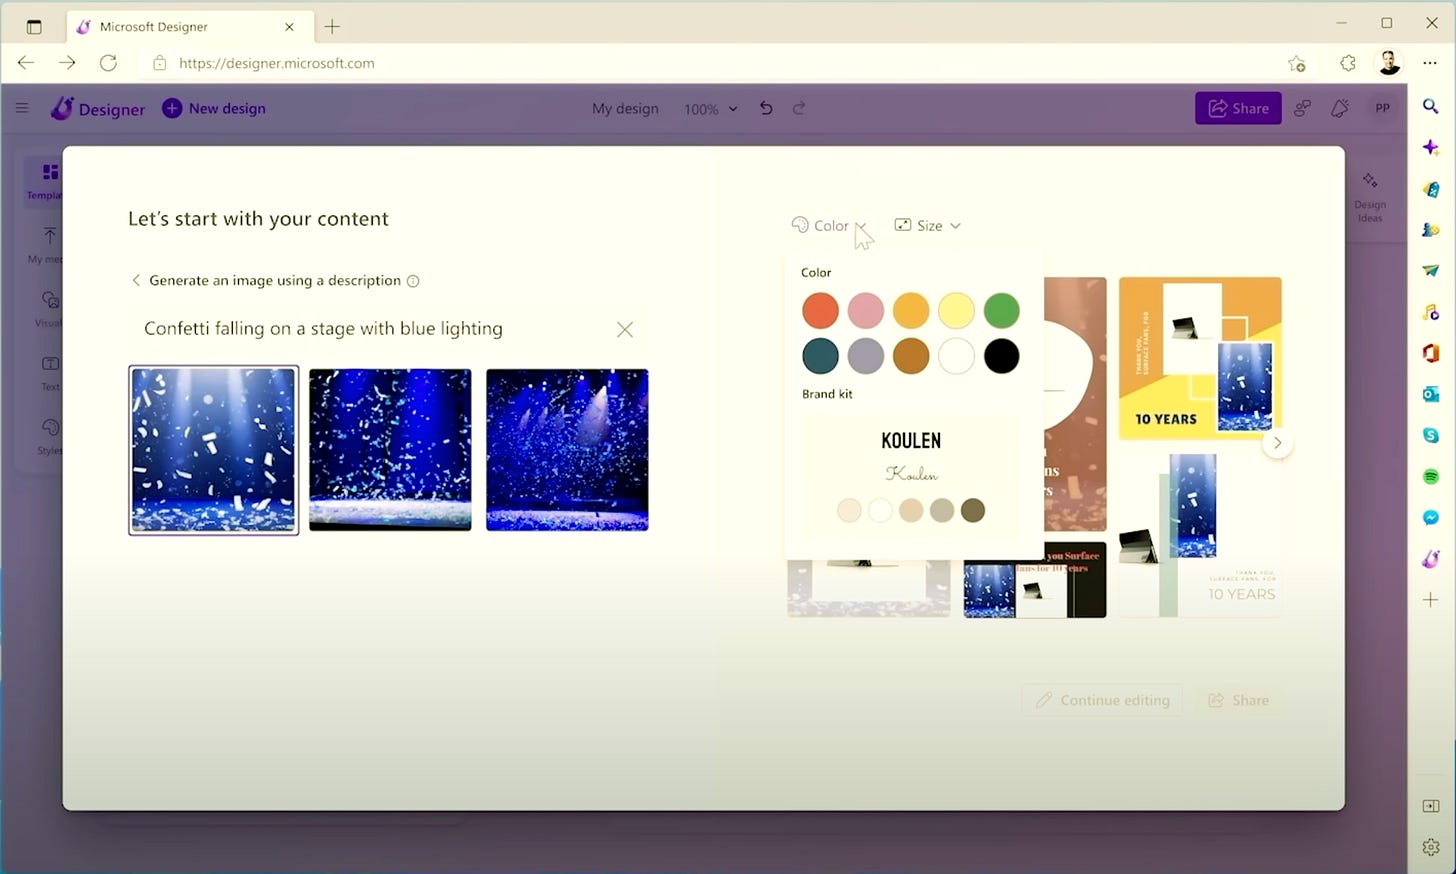Open the 100% zoom dropdown
The height and width of the screenshot is (874, 1456).
click(711, 109)
